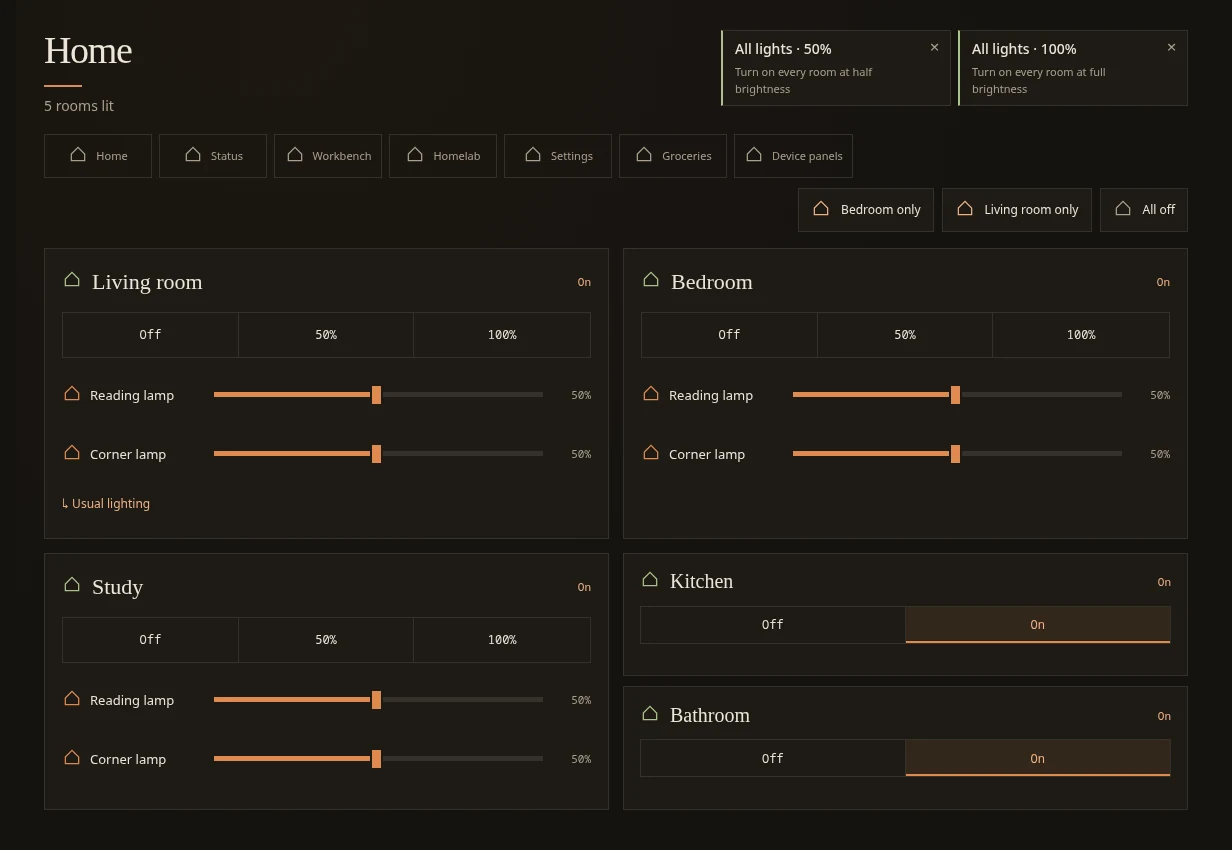This screenshot has height=850, width=1232.
Task: Click the house icon beside Bathroom title
Action: [650, 714]
